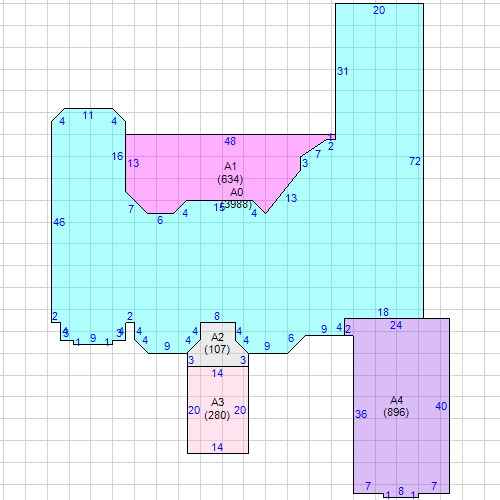Viewport: 500px width, 500px height.
Task: Select the 24 dimension in the purple area
Action: coord(396,325)
